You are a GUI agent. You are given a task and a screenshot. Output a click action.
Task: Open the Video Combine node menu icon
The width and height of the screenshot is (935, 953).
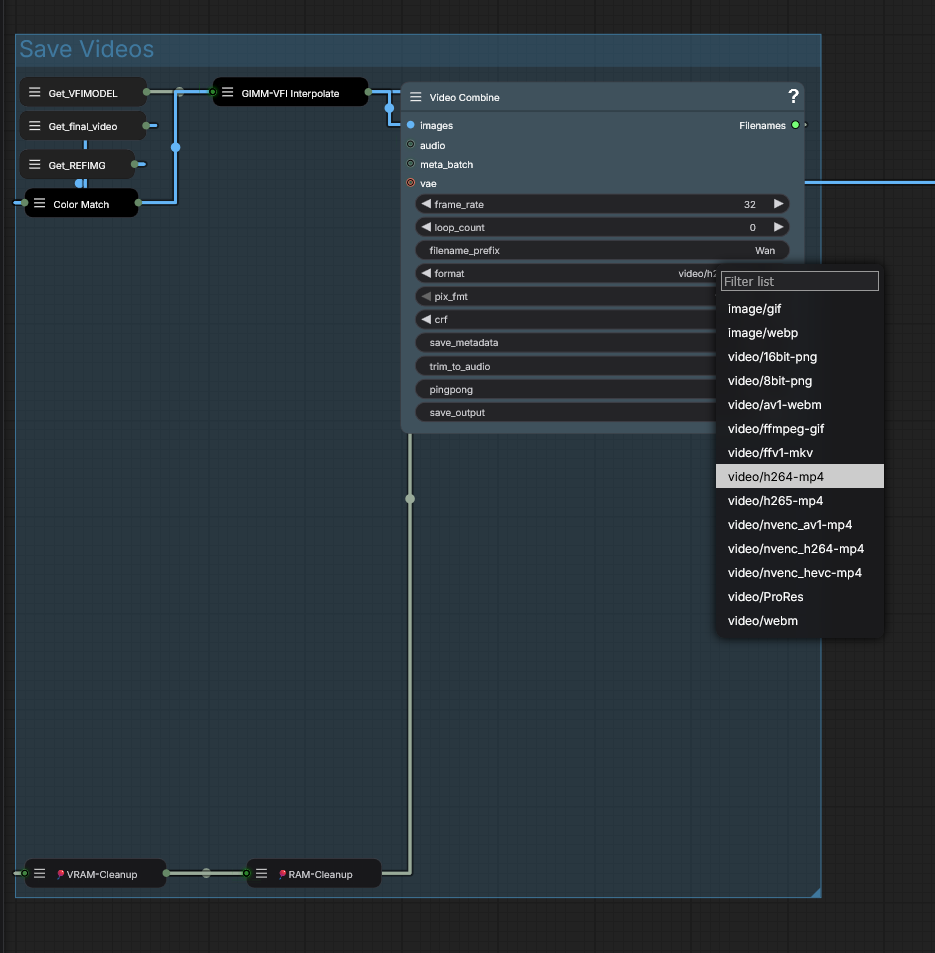click(416, 97)
